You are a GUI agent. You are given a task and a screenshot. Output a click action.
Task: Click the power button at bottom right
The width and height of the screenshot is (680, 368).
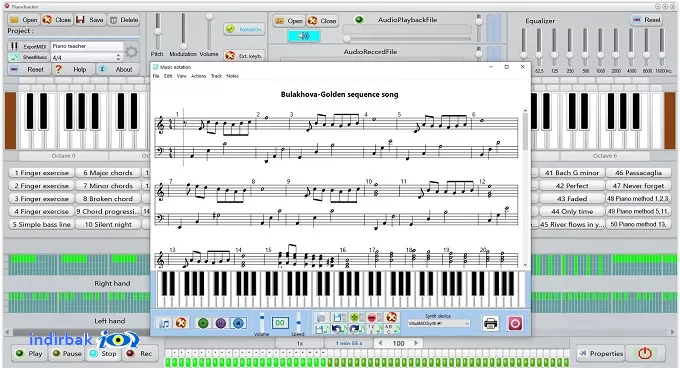point(645,353)
